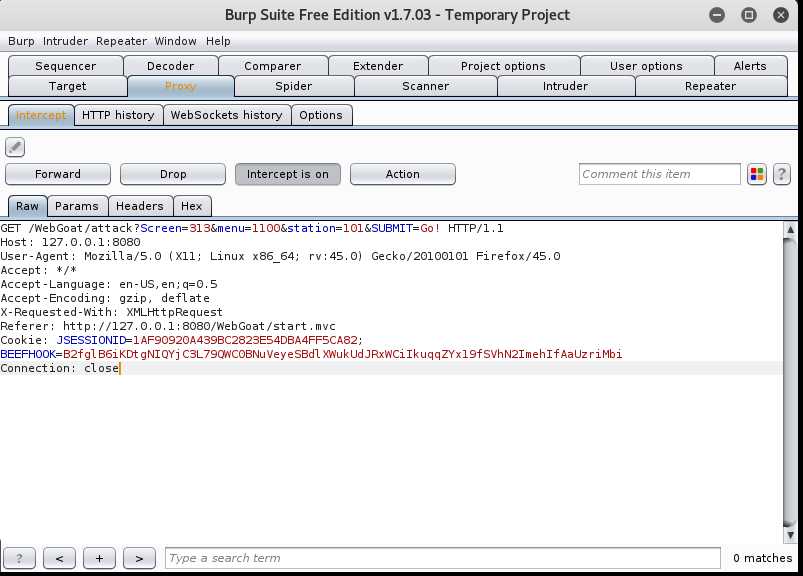Switch to the Project options tab
803x576 pixels.
point(503,66)
